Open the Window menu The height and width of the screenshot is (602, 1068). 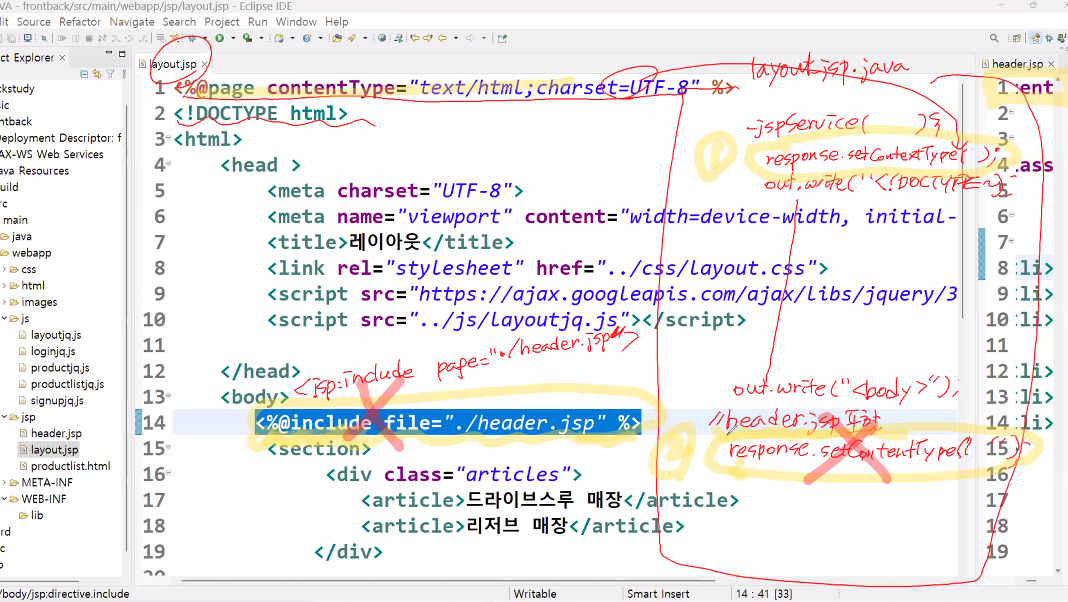(x=296, y=22)
